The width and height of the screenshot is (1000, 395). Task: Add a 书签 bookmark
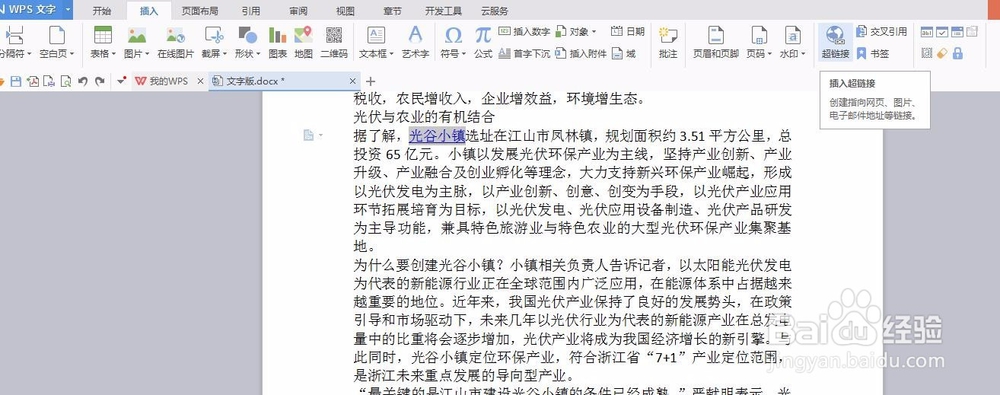(872, 54)
